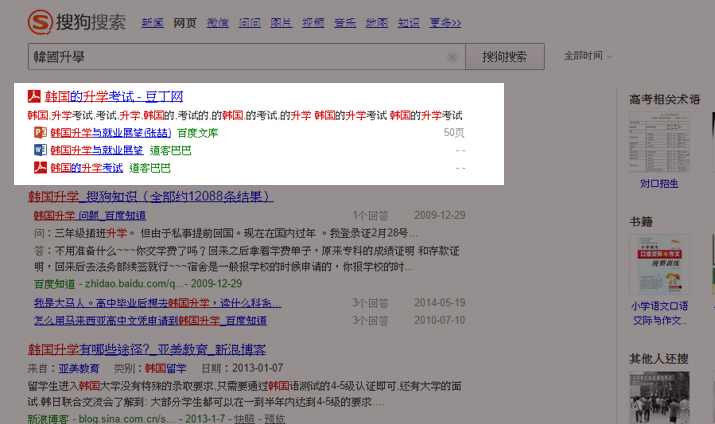The width and height of the screenshot is (715, 424).
Task: Switch to the 知识 tab
Action: pos(409,22)
